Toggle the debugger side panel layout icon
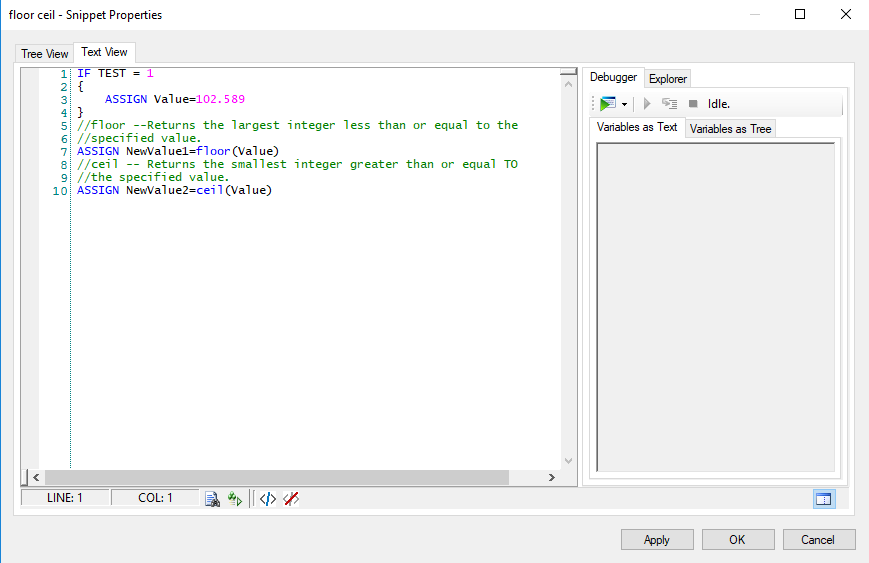 (824, 499)
